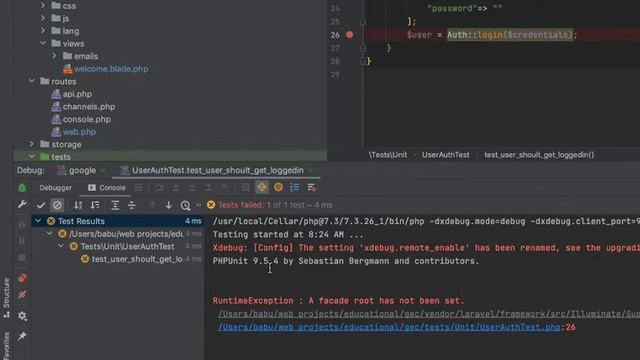Expand the lang folder
640x360 pixels.
43,31
